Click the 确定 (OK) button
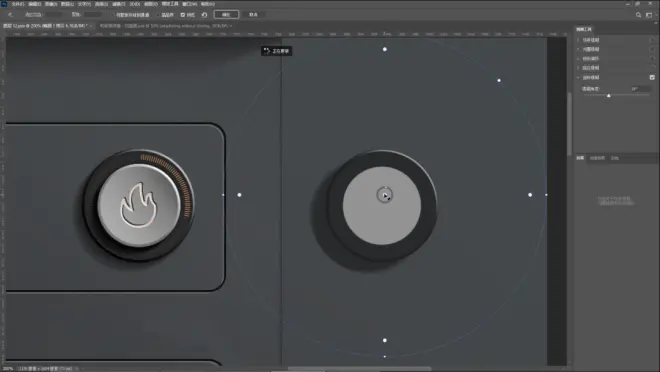Screen dimensions: 660x372 coord(226,15)
